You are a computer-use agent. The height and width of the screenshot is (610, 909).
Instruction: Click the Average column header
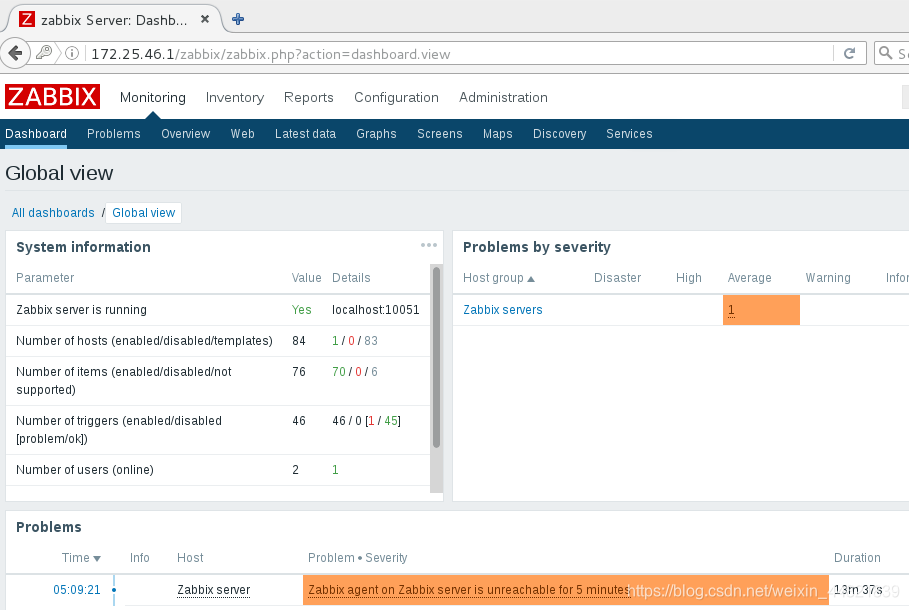tap(750, 278)
